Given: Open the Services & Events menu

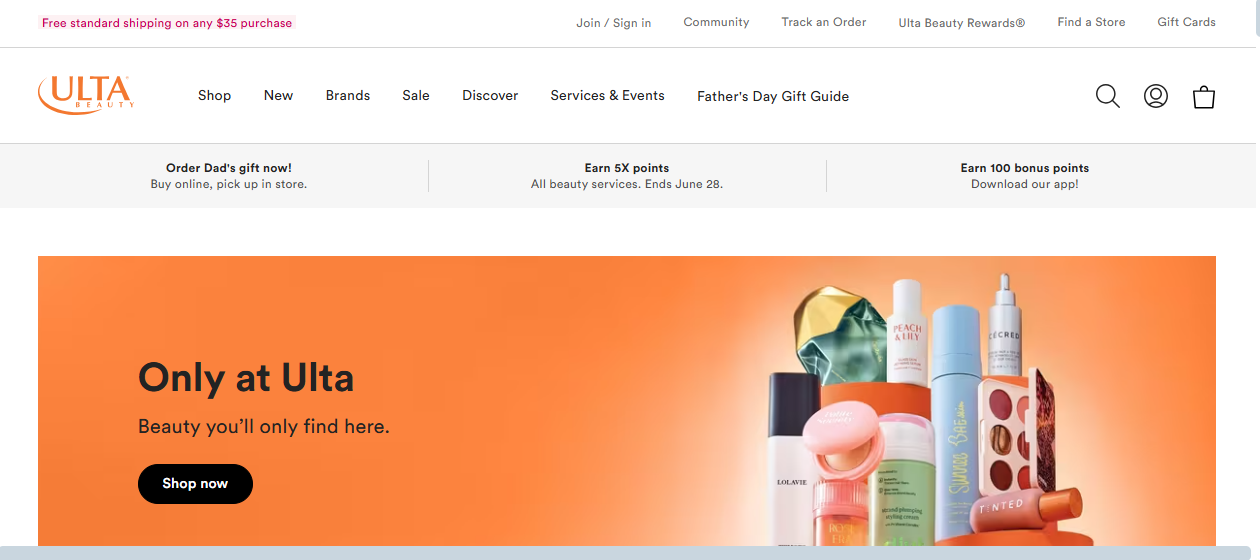Looking at the screenshot, I should (x=607, y=96).
